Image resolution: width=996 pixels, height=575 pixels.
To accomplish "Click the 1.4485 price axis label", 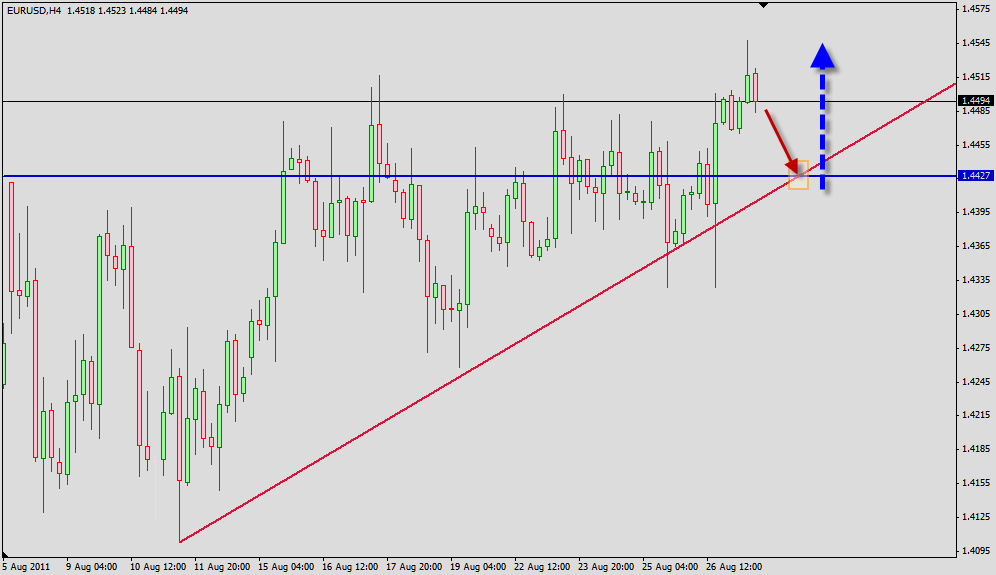I will (976, 111).
